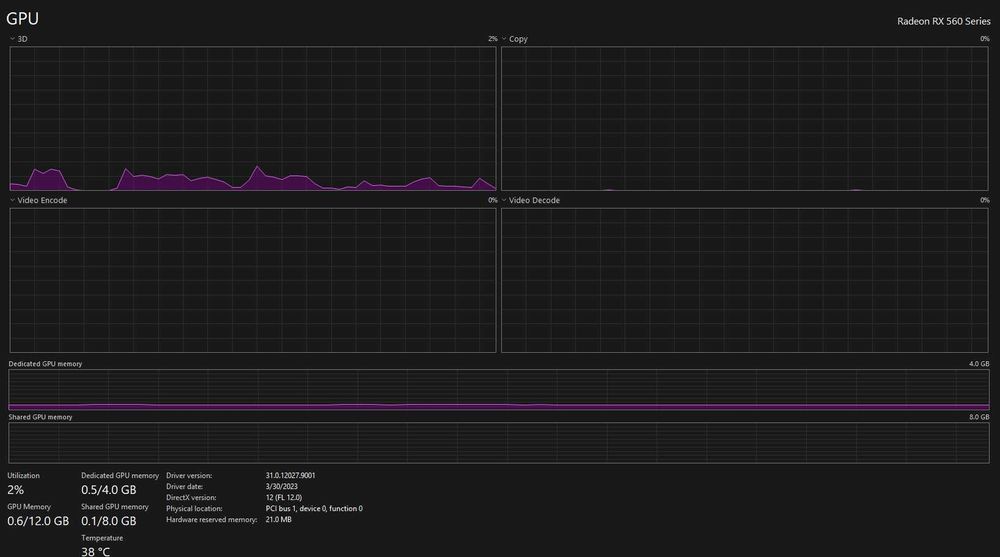Click the Temperature 38 °C value
This screenshot has height=557, width=1000.
(x=95, y=552)
